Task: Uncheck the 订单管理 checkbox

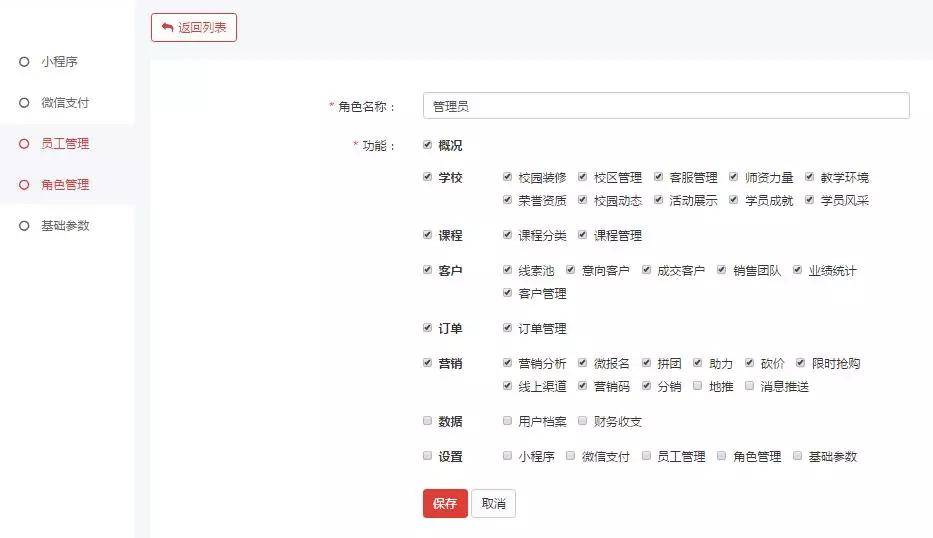Action: (508, 328)
